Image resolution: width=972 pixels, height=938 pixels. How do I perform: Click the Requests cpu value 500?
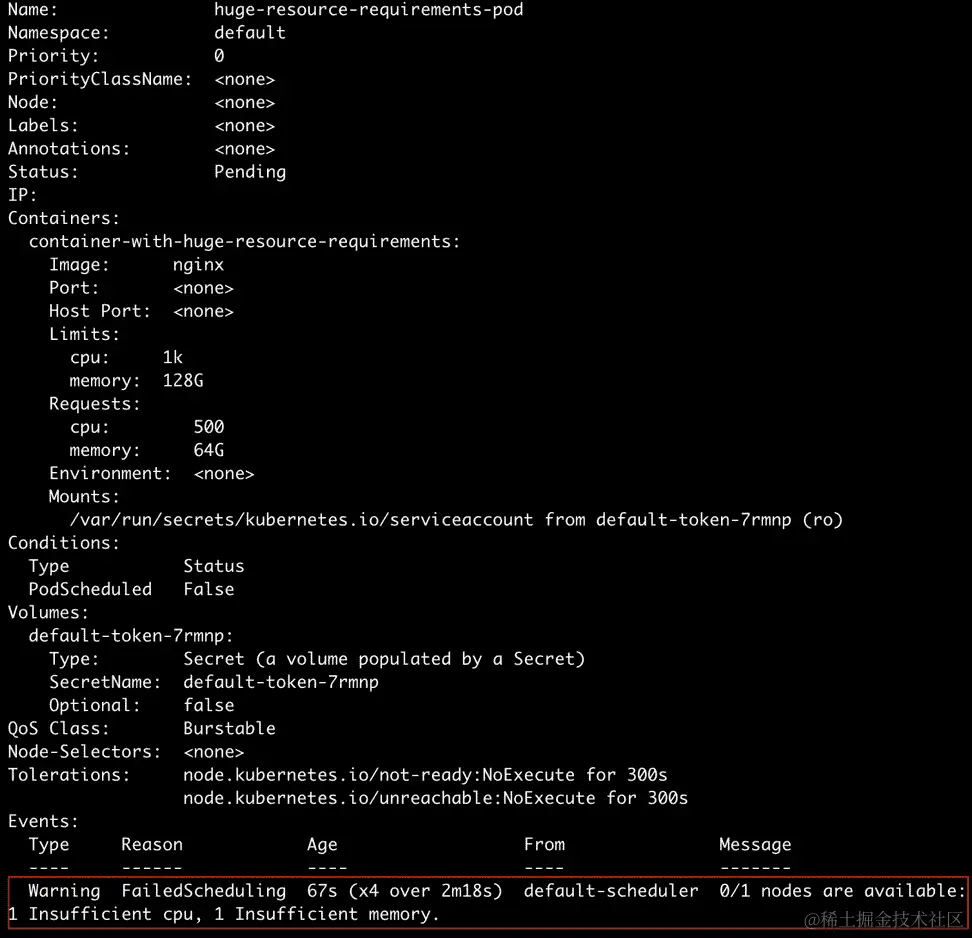click(208, 427)
